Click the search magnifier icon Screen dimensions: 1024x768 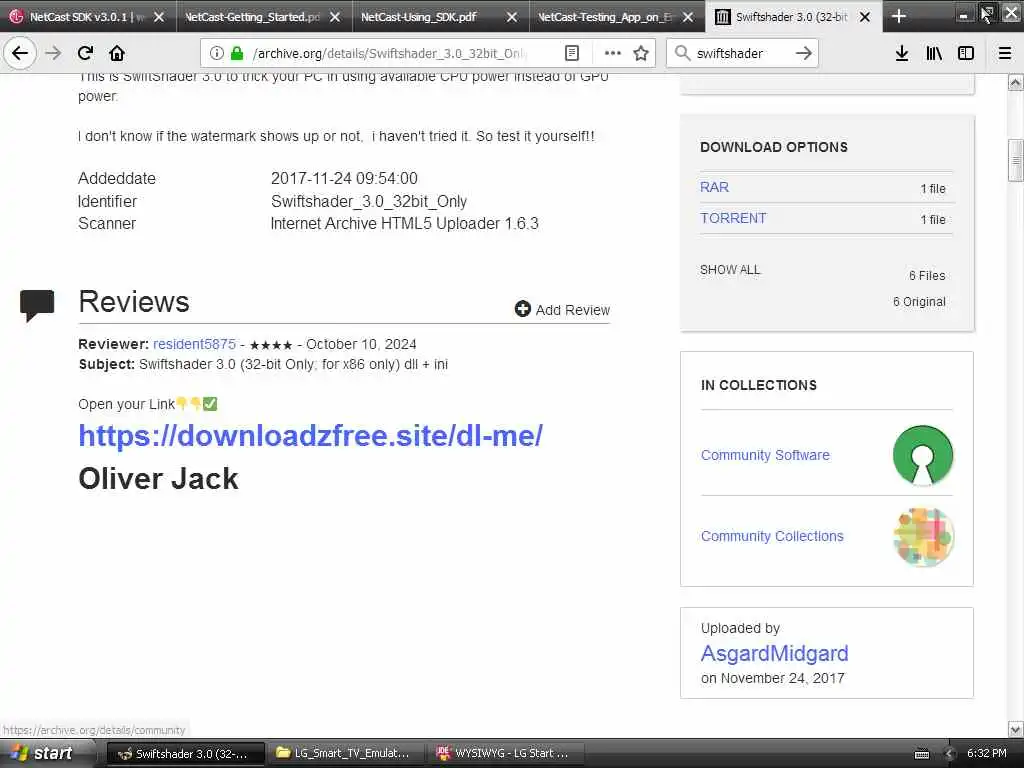682,53
